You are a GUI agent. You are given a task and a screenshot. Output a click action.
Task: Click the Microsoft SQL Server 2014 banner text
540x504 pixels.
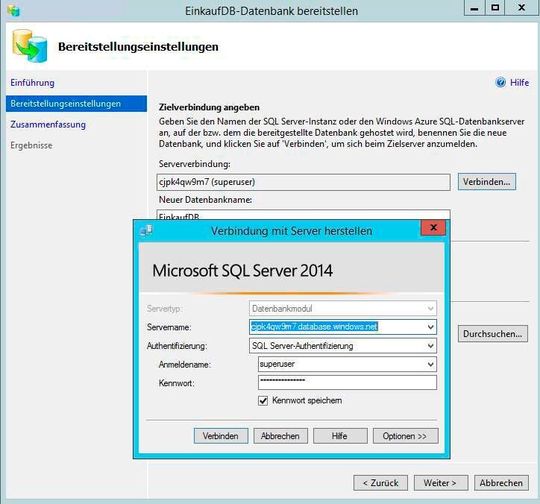[242, 270]
